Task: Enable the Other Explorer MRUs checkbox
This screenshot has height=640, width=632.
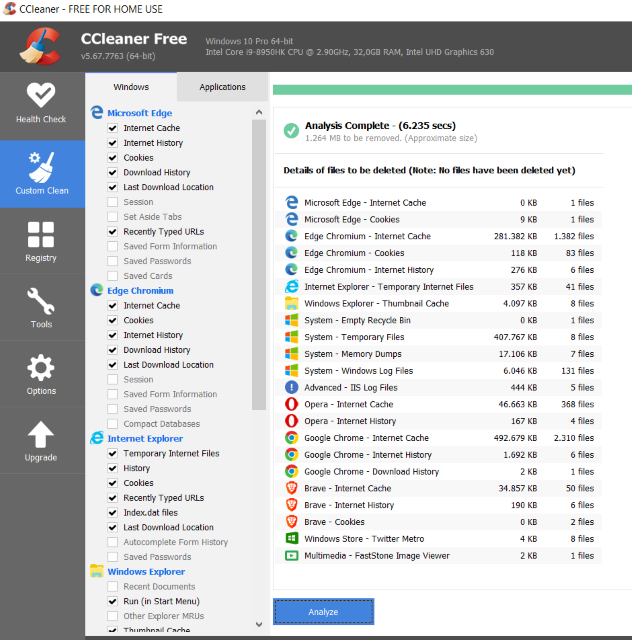Action: tap(113, 616)
